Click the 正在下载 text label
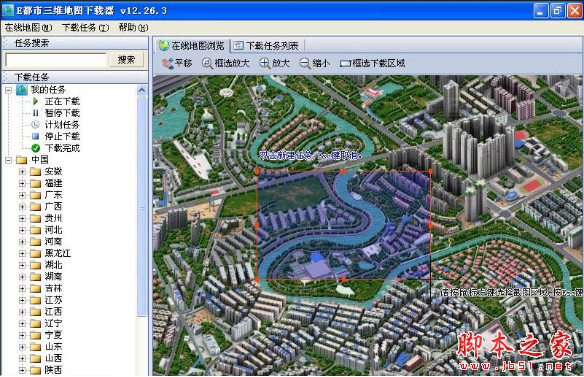This screenshot has width=584, height=377. click(62, 101)
